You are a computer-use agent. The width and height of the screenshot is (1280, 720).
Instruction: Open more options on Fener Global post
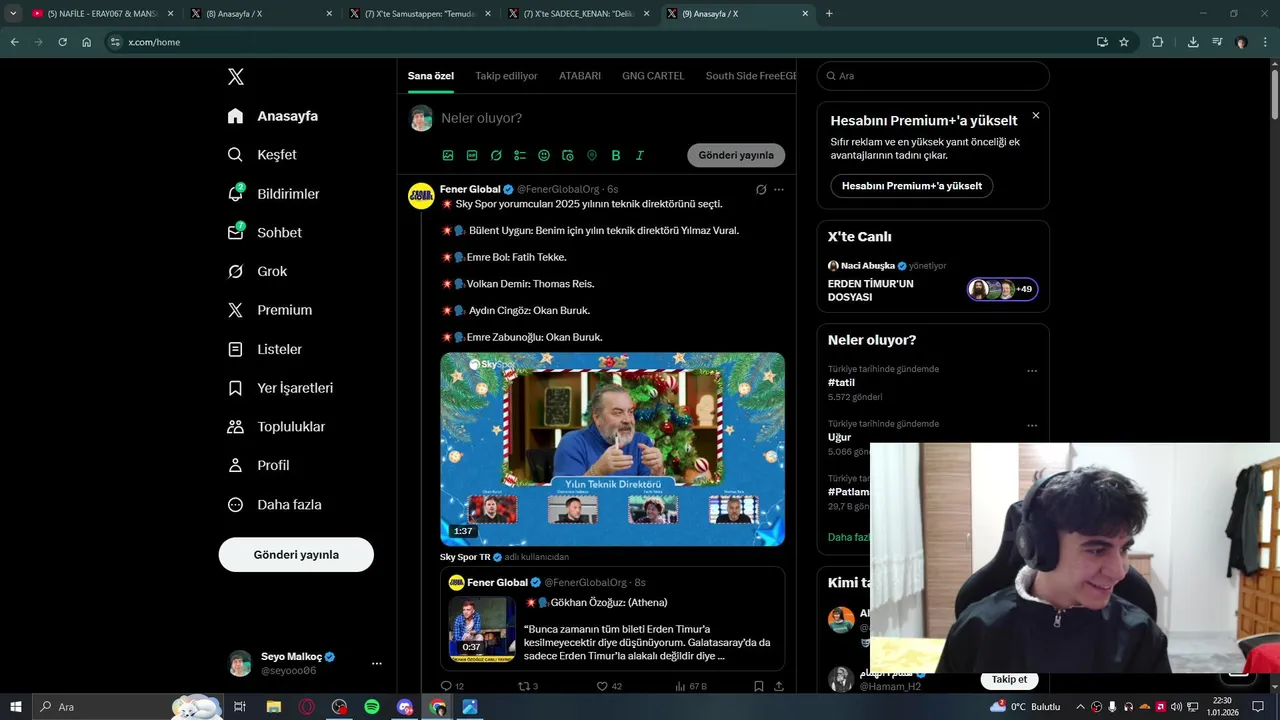coord(779,189)
